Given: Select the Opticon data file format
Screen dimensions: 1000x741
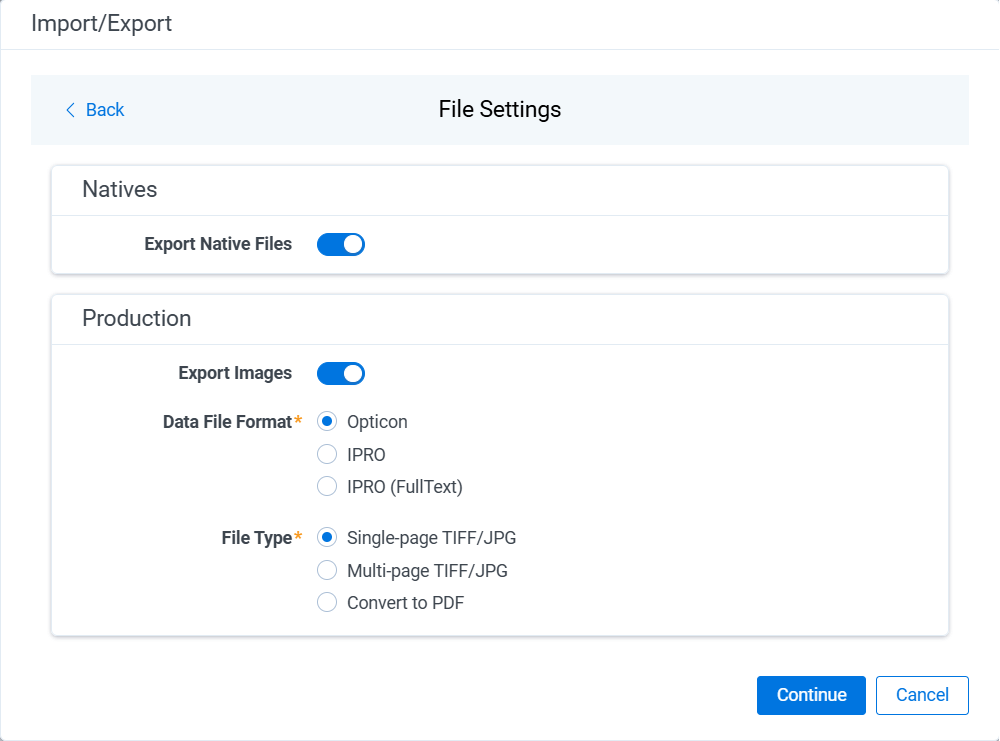Looking at the screenshot, I should point(327,422).
